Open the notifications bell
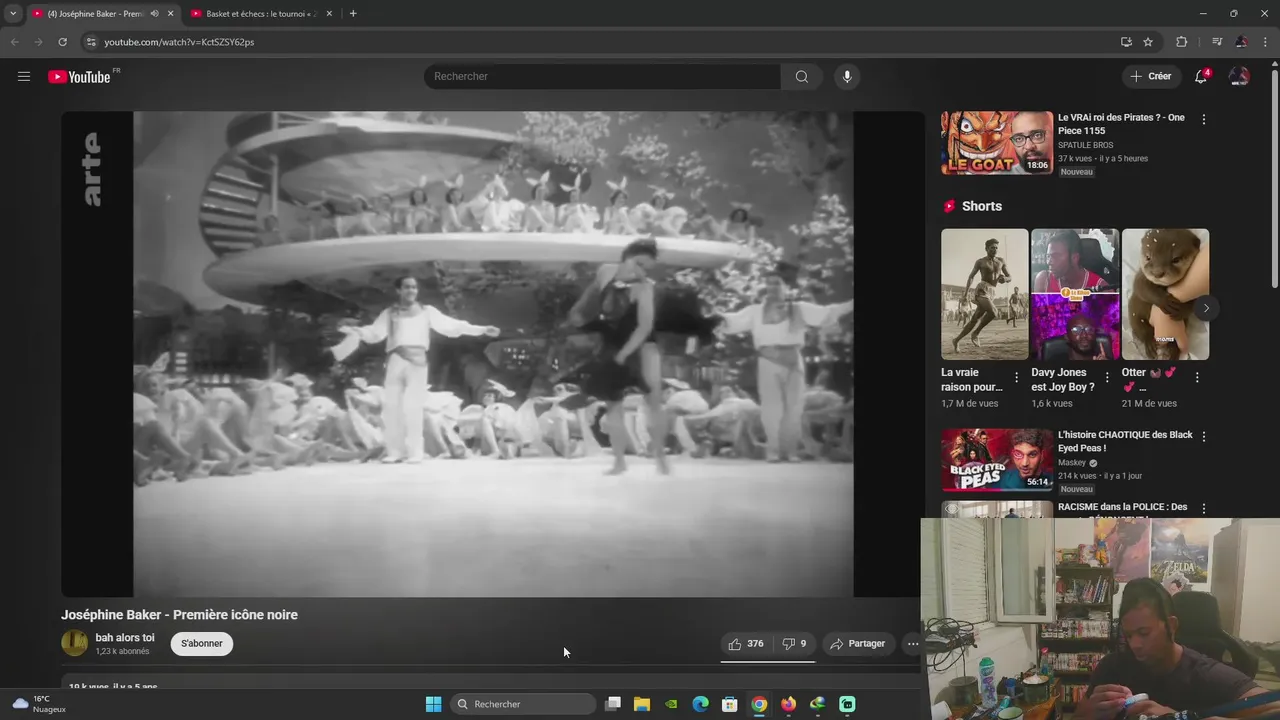Image resolution: width=1280 pixels, height=720 pixels. (x=1201, y=76)
